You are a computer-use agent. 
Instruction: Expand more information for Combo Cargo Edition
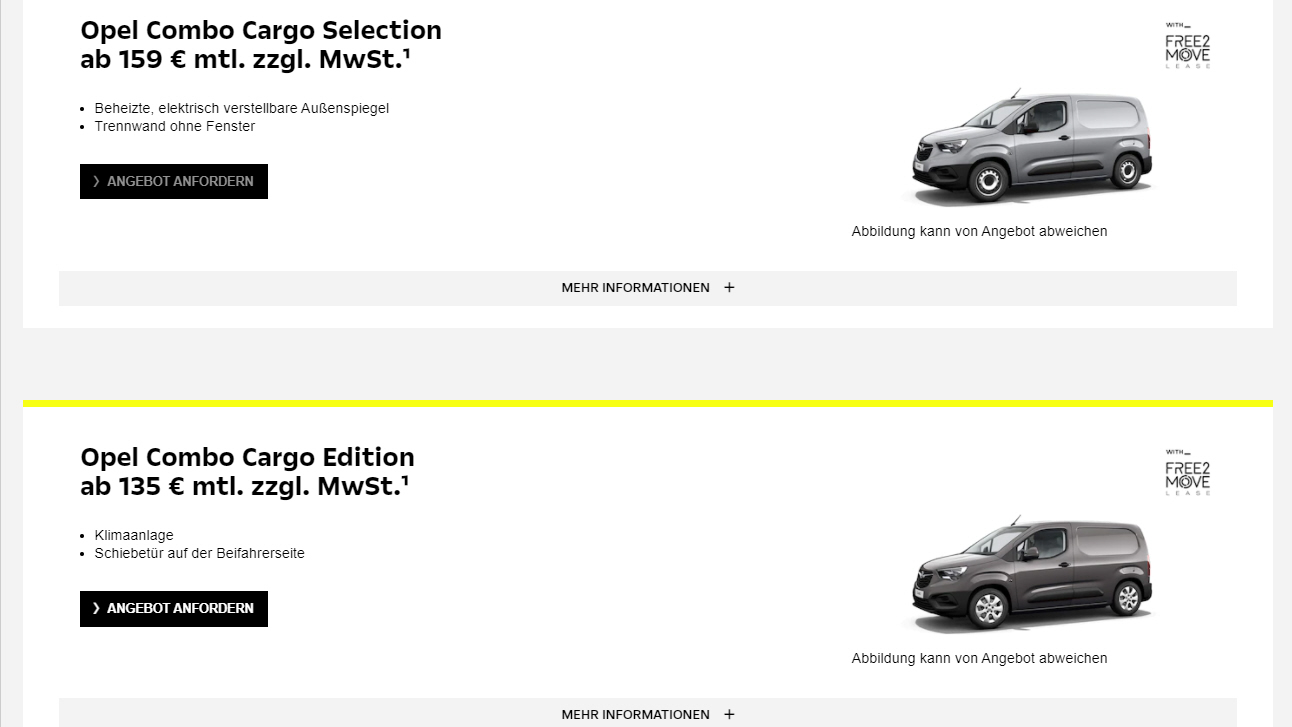point(648,713)
